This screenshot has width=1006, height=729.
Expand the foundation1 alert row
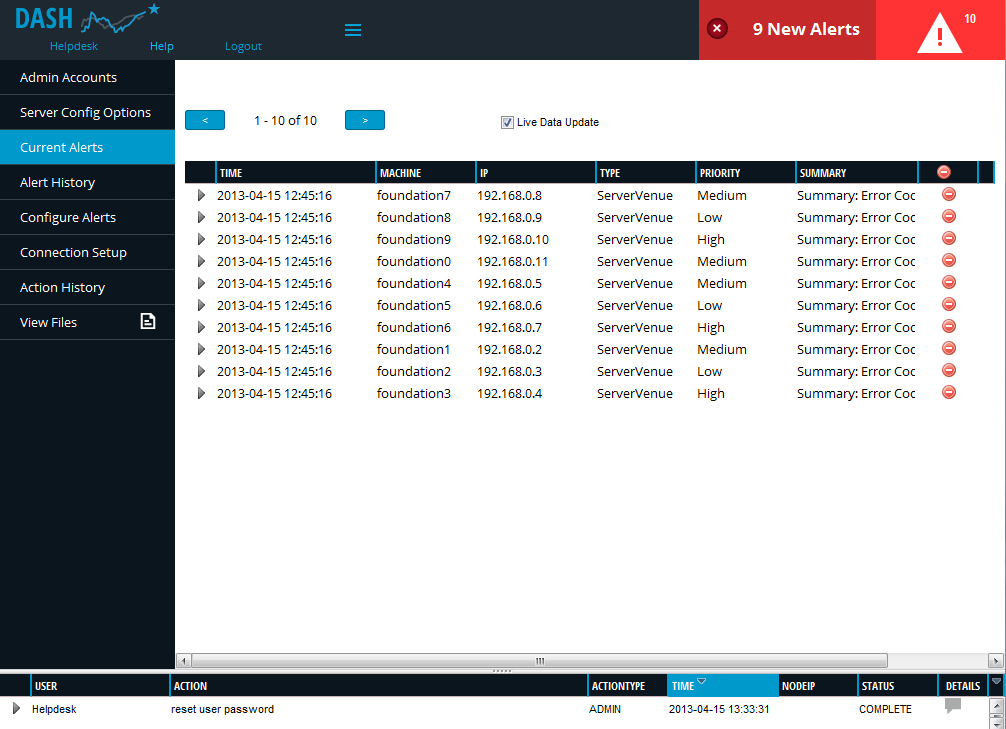pos(201,349)
